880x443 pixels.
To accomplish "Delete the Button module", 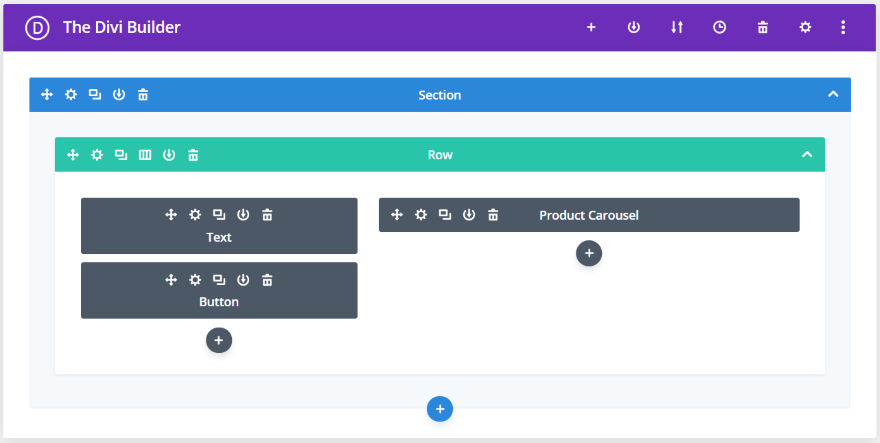I will (x=267, y=279).
